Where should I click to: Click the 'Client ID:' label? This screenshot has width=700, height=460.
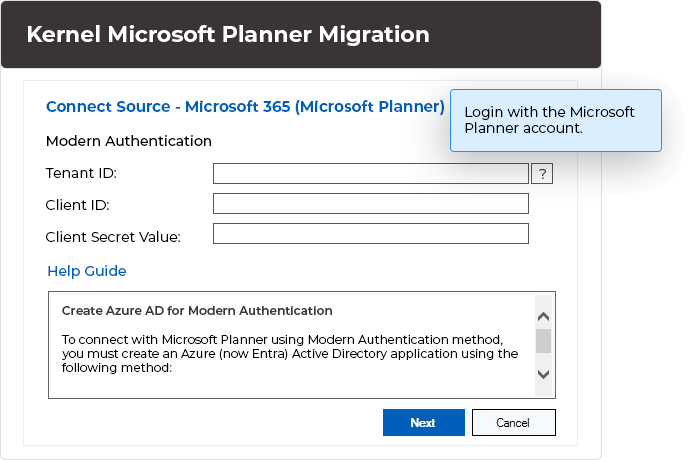point(77,205)
